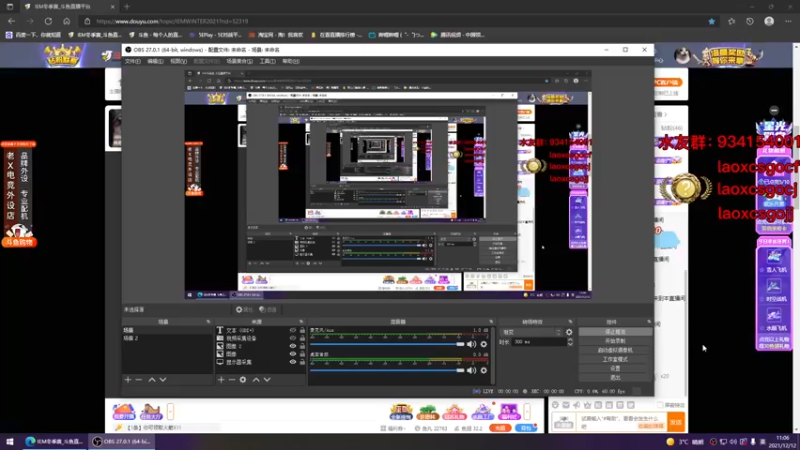Open source properties gear in Sources panel
The height and width of the screenshot is (450, 800).
[243, 380]
